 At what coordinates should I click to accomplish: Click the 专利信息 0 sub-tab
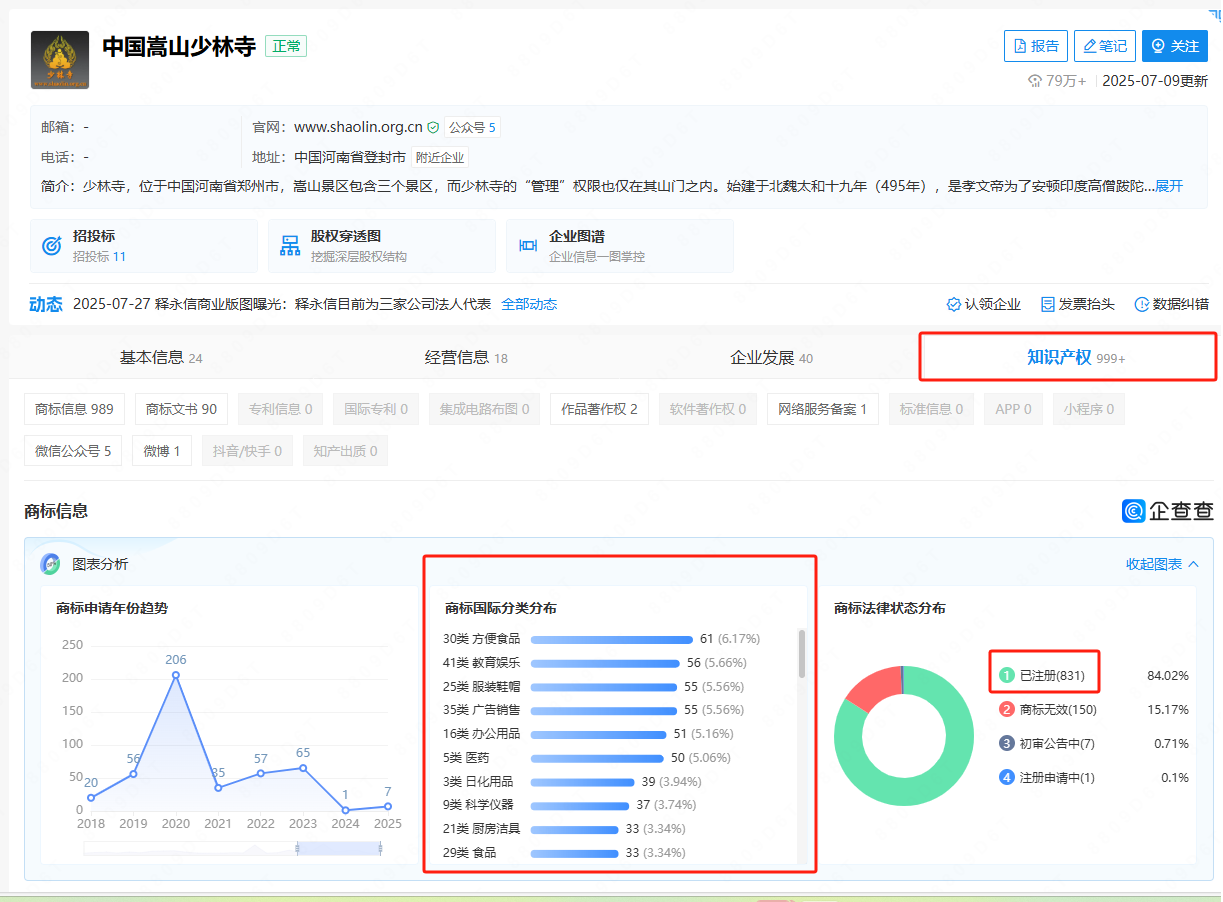coord(280,409)
